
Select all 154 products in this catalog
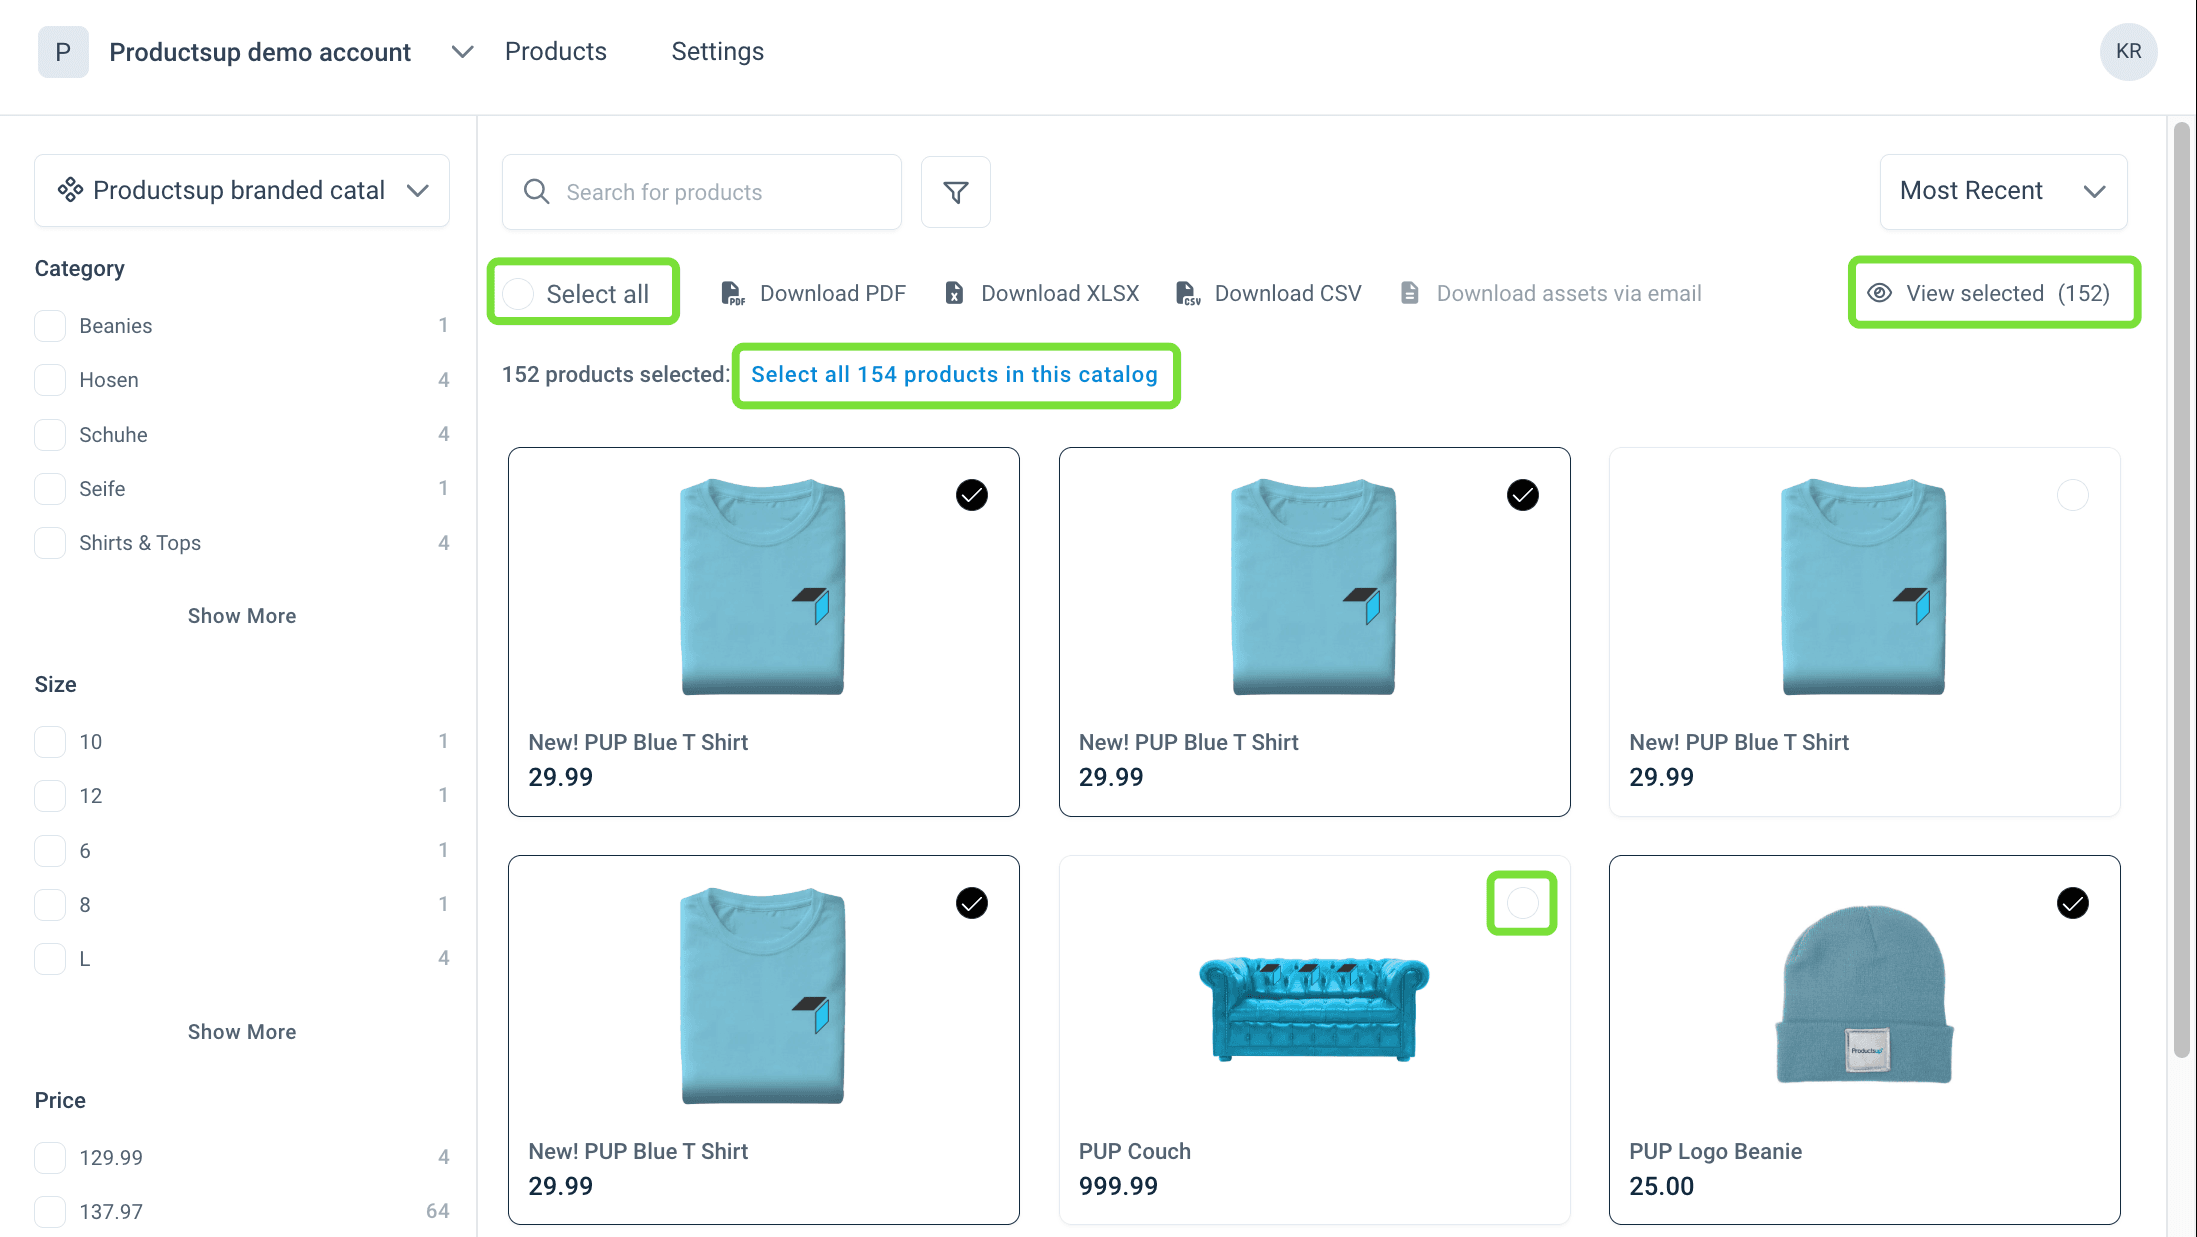954,374
